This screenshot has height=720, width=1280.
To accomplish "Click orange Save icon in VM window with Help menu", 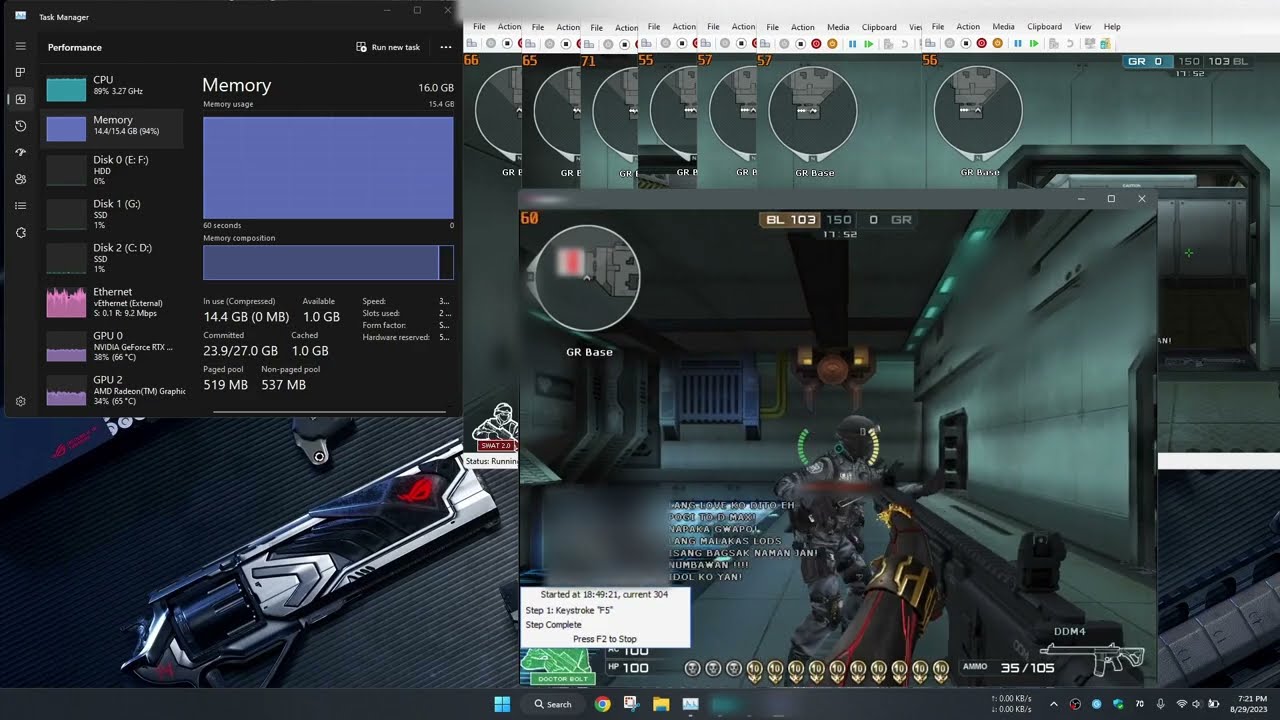I will [997, 44].
